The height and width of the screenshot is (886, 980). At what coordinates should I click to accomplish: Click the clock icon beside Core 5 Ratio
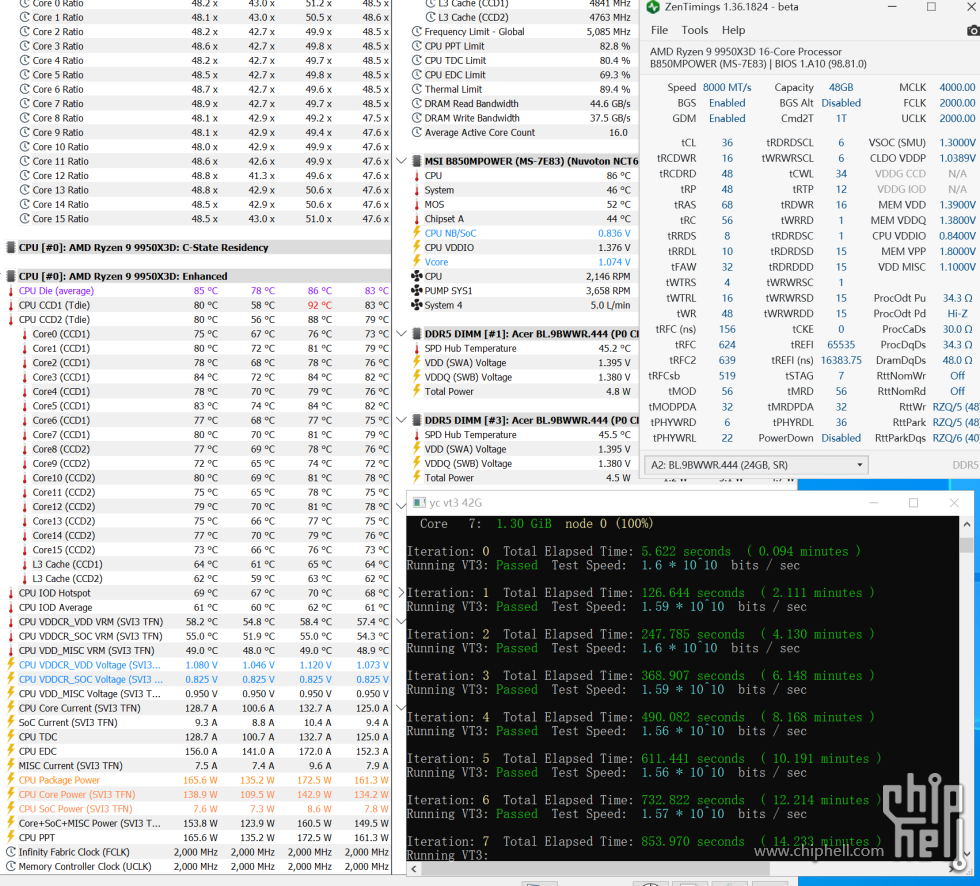tap(25, 75)
